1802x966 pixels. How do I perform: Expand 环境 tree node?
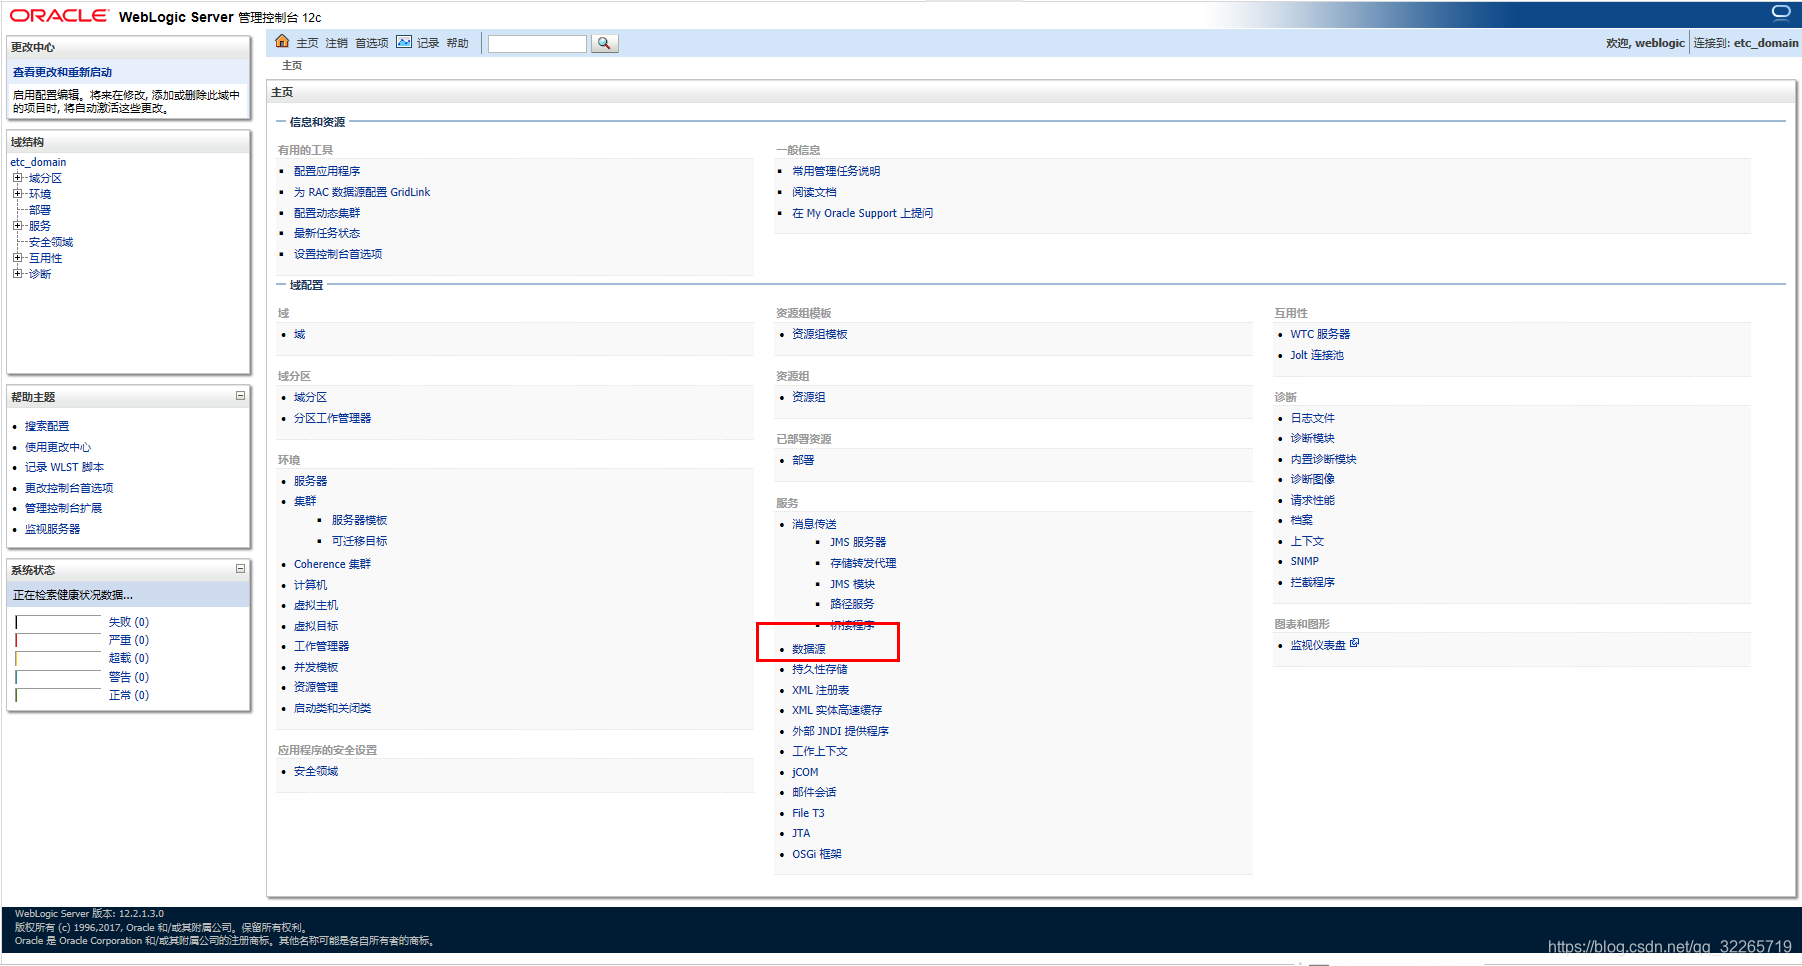click(18, 194)
